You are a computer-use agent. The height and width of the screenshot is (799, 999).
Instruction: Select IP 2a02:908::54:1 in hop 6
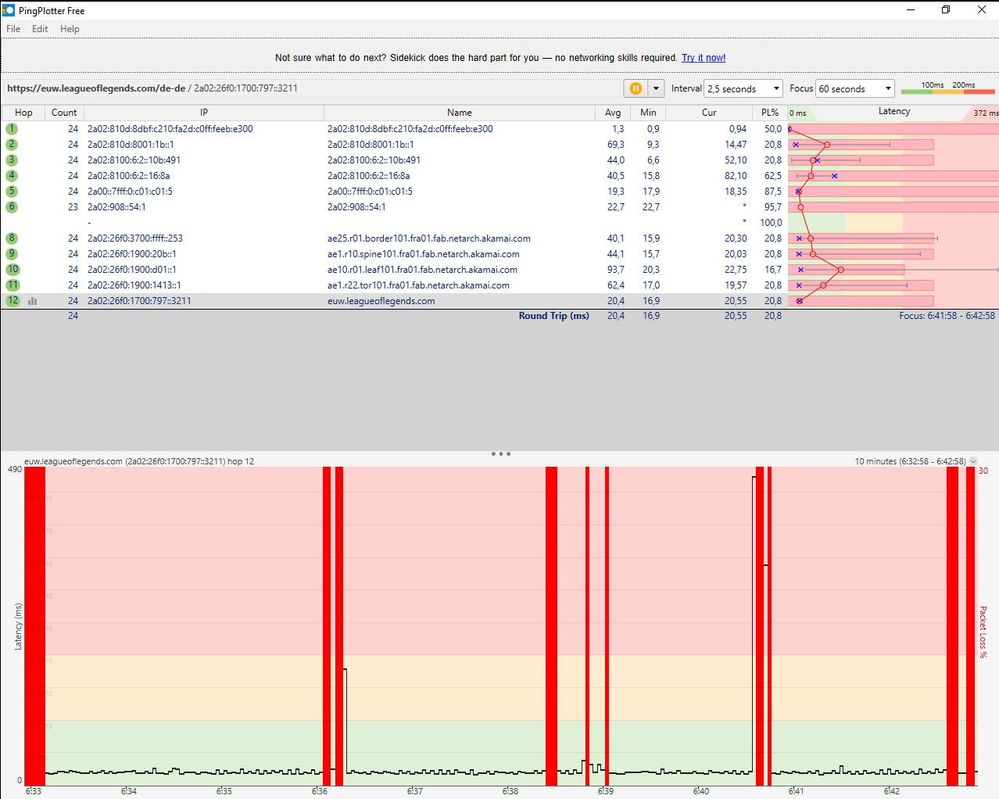[x=117, y=207]
